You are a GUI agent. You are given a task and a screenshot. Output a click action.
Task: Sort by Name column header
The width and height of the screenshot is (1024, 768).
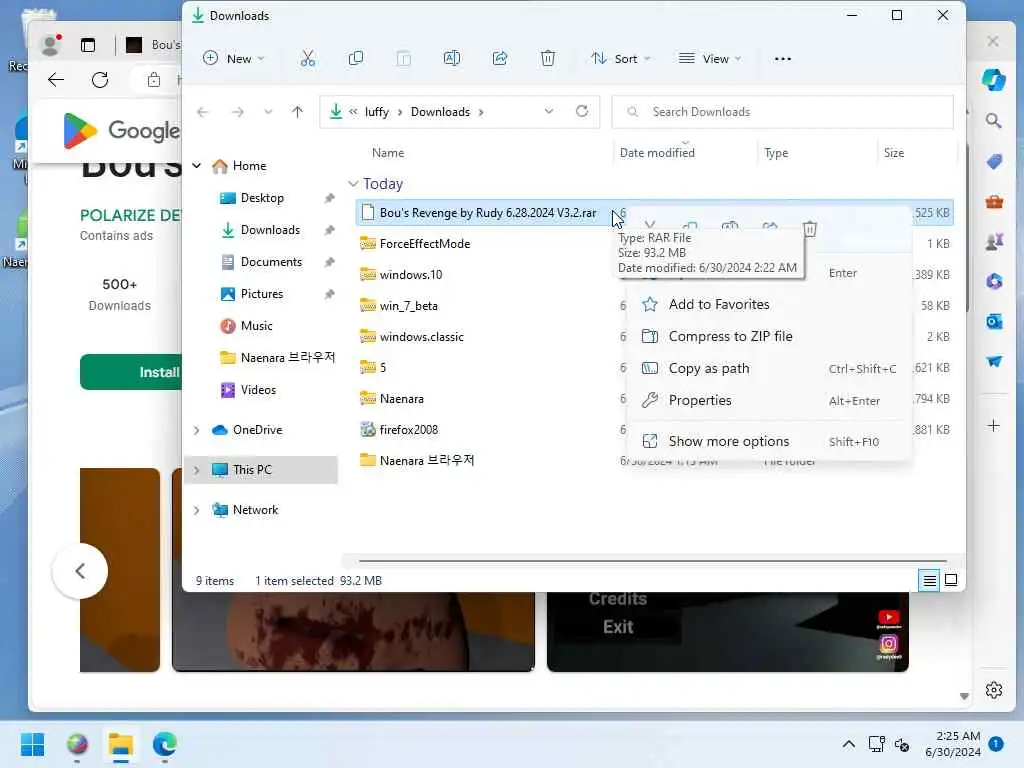coord(388,153)
